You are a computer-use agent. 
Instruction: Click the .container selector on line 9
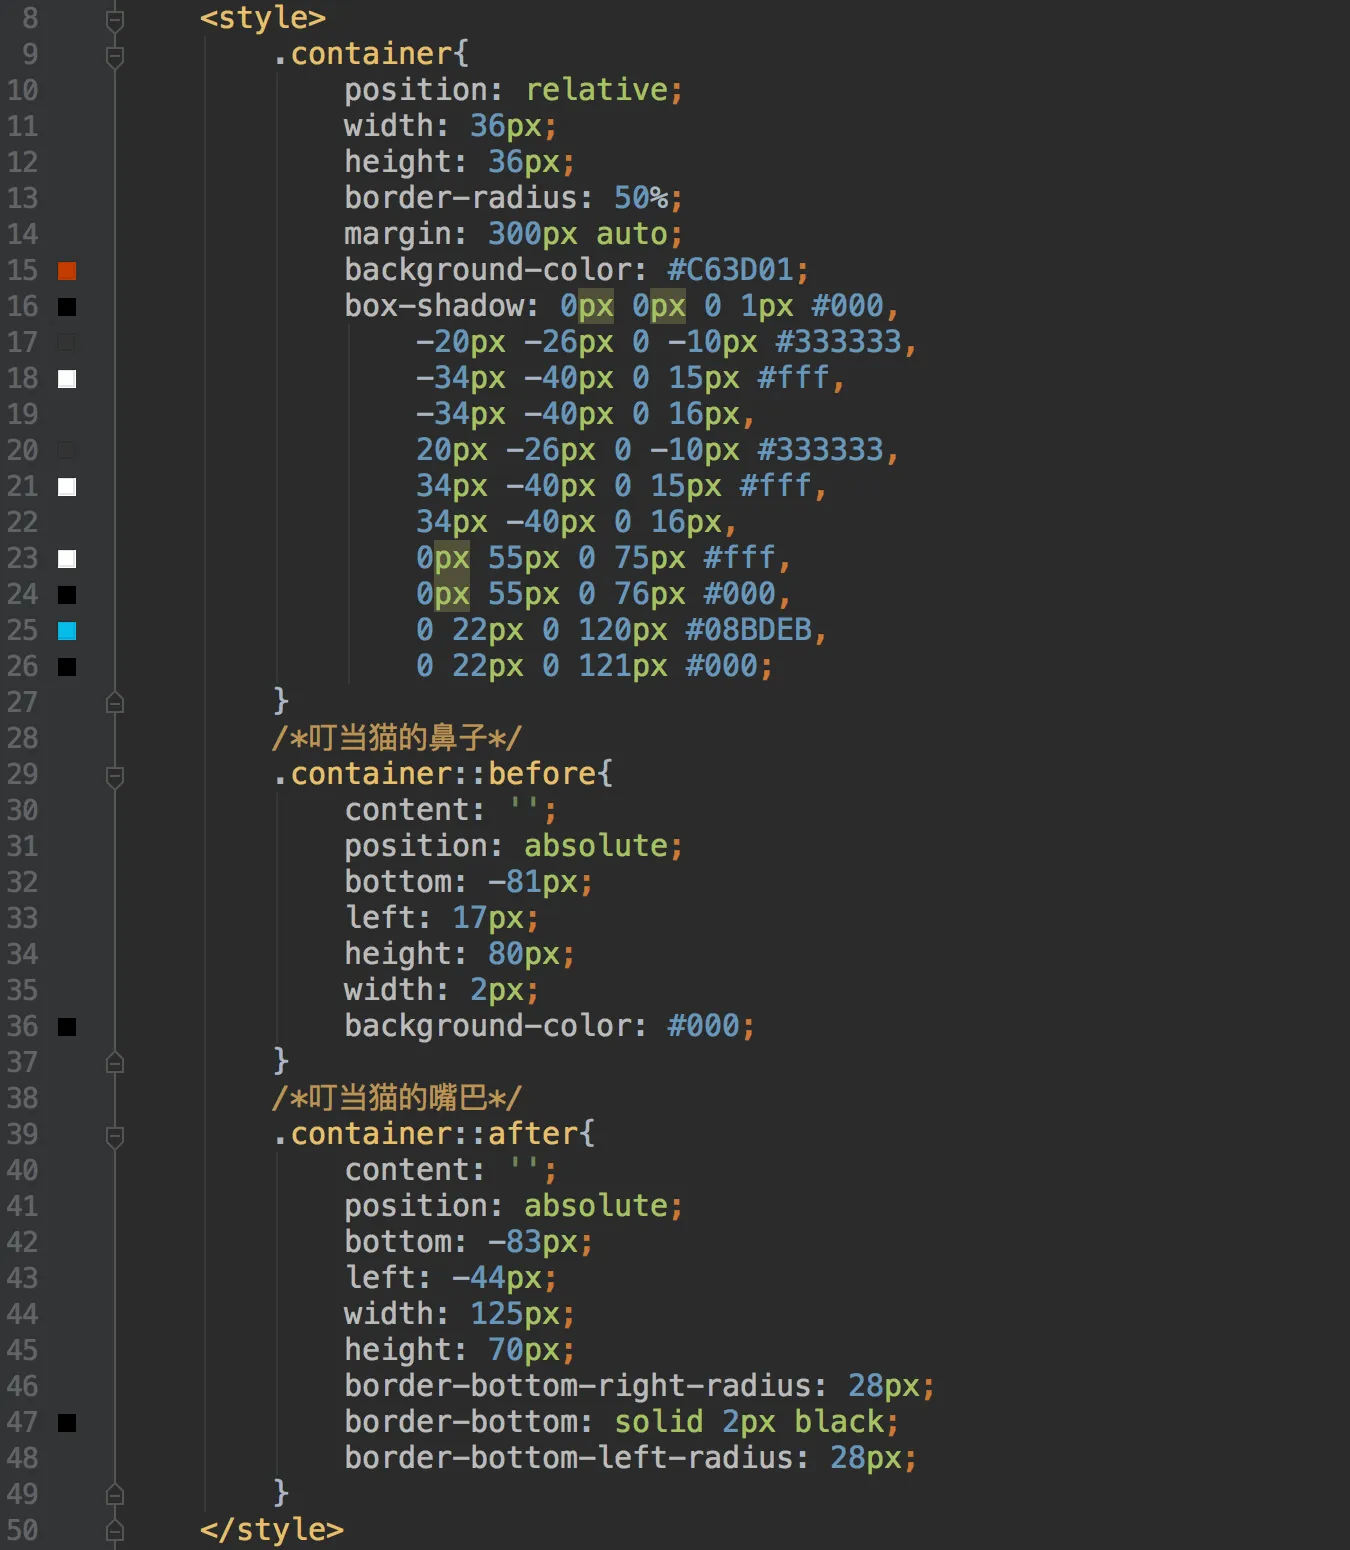pyautogui.click(x=362, y=54)
